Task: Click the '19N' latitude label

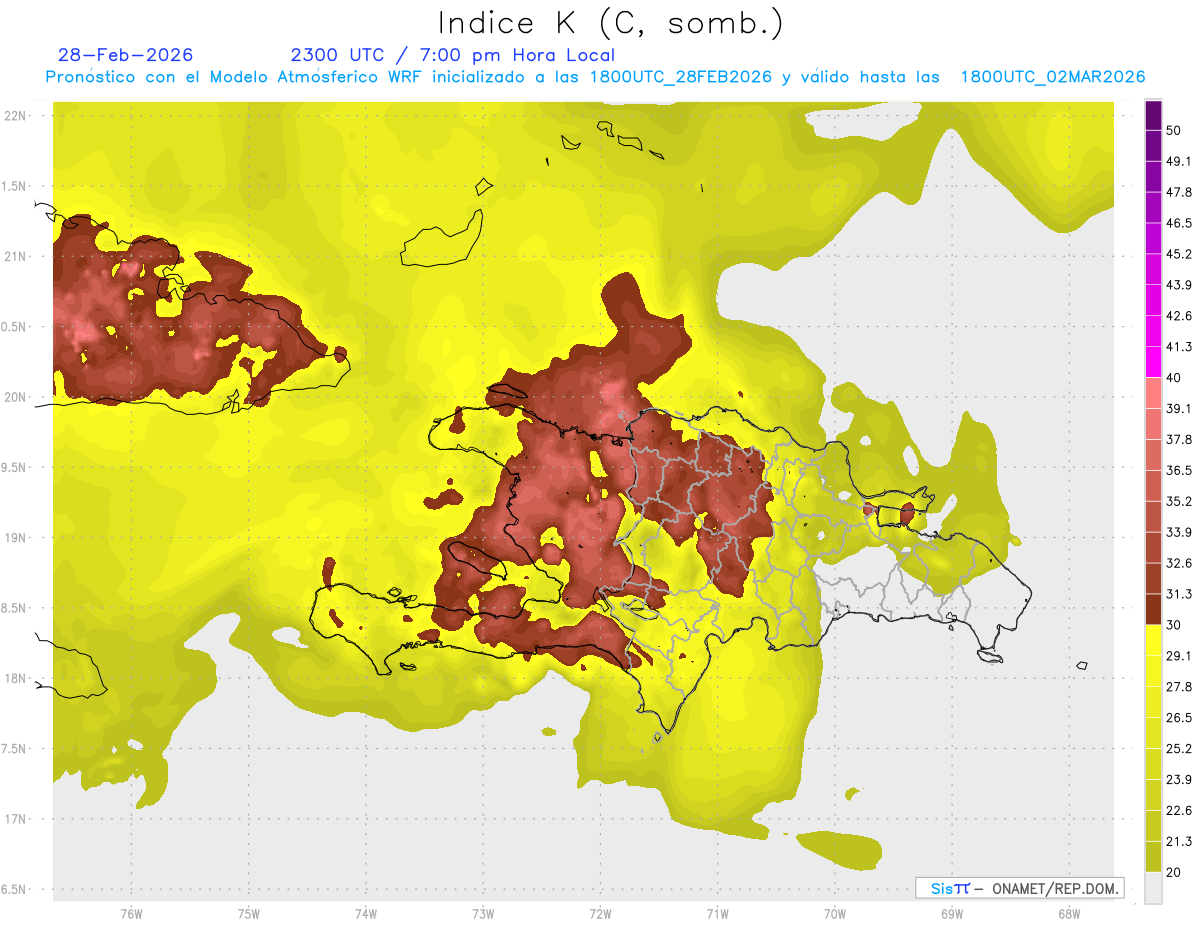Action: point(16,538)
